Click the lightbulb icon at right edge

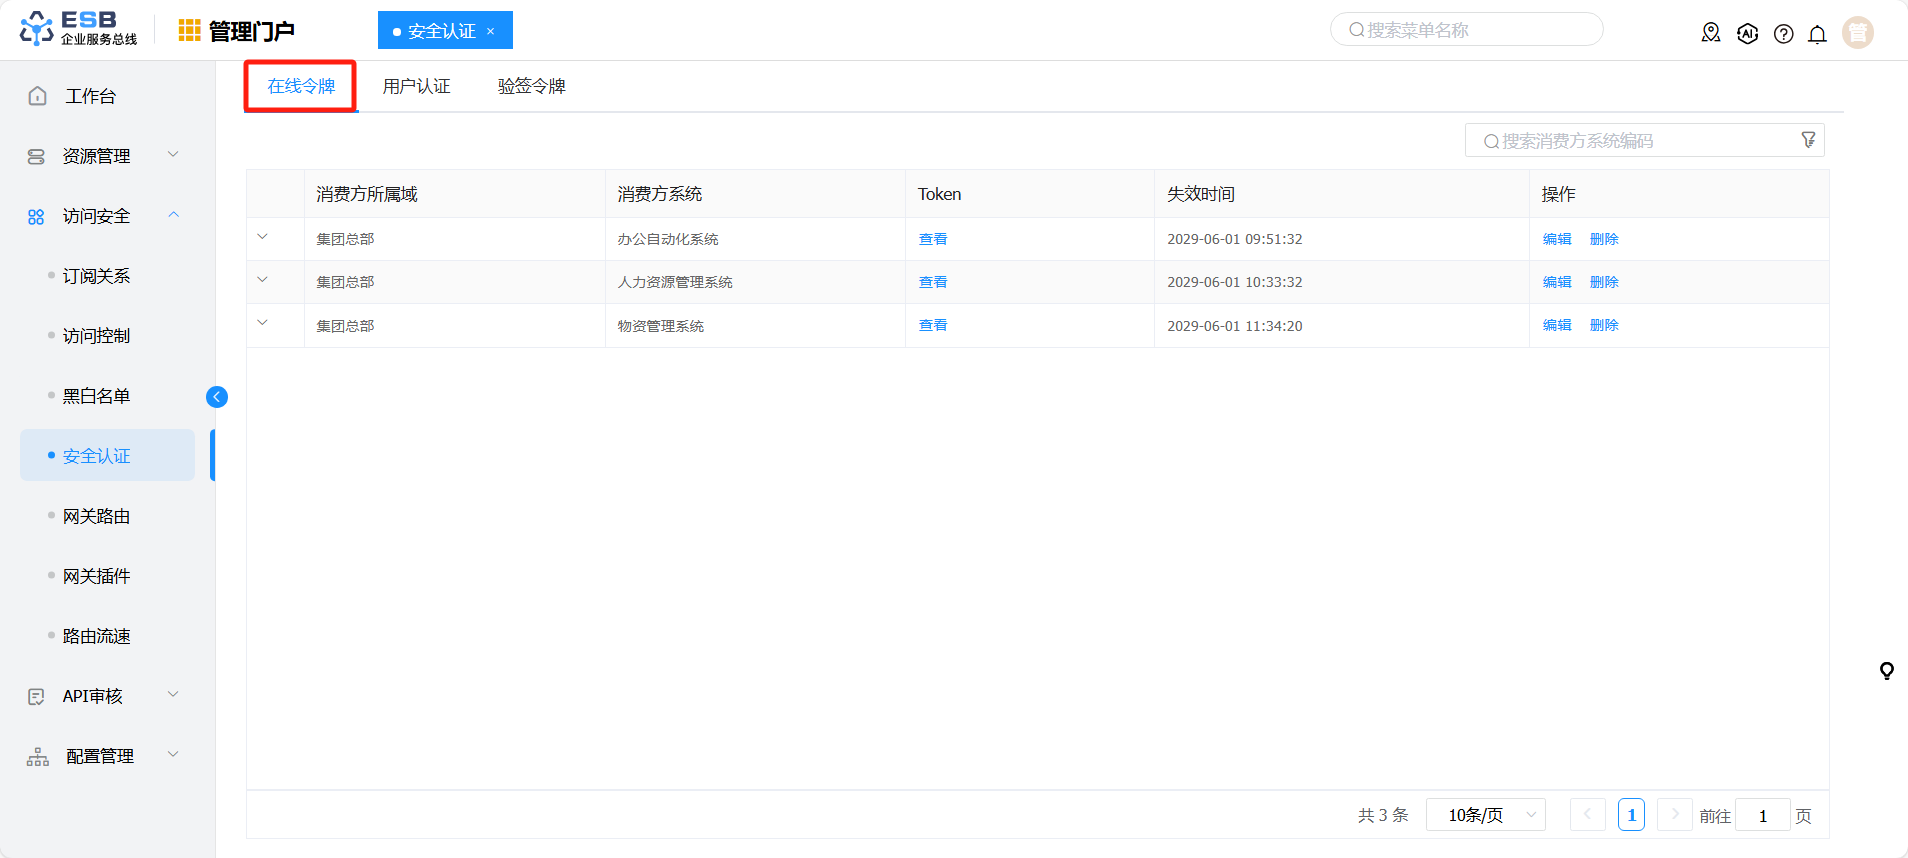(1886, 671)
